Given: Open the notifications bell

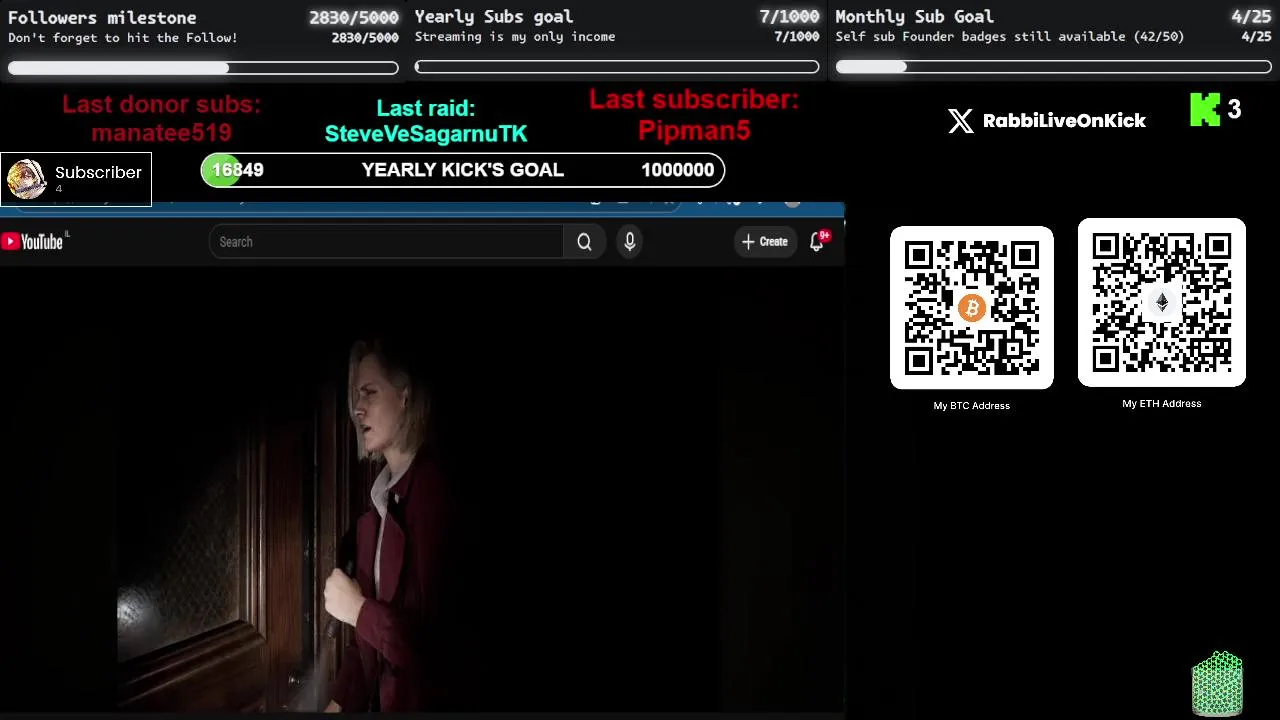Looking at the screenshot, I should (817, 241).
